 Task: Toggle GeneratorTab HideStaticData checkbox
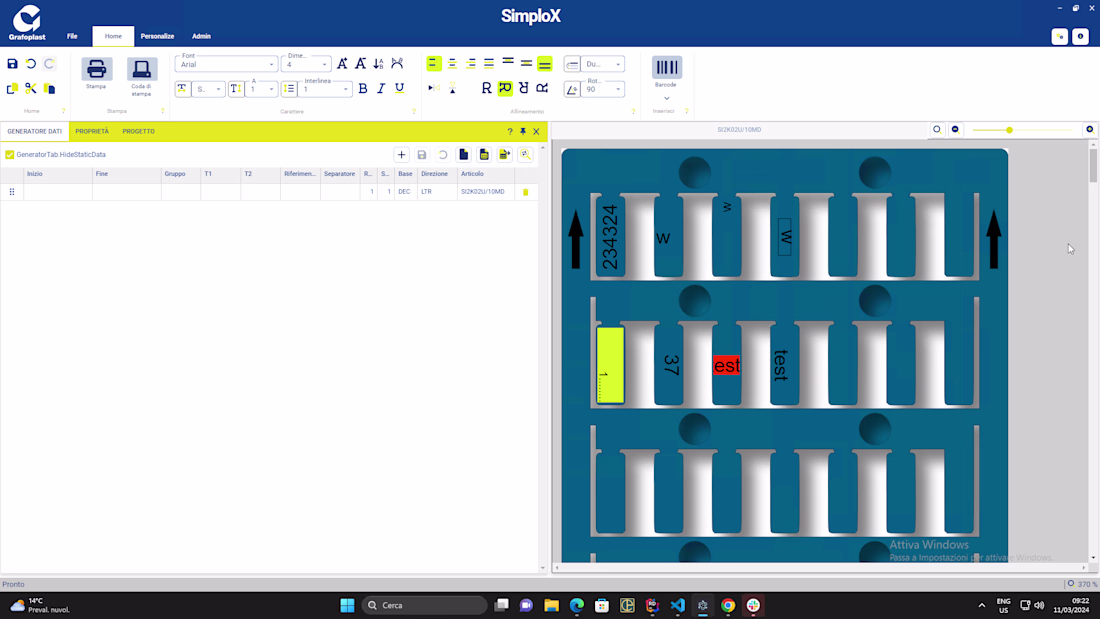[x=10, y=154]
